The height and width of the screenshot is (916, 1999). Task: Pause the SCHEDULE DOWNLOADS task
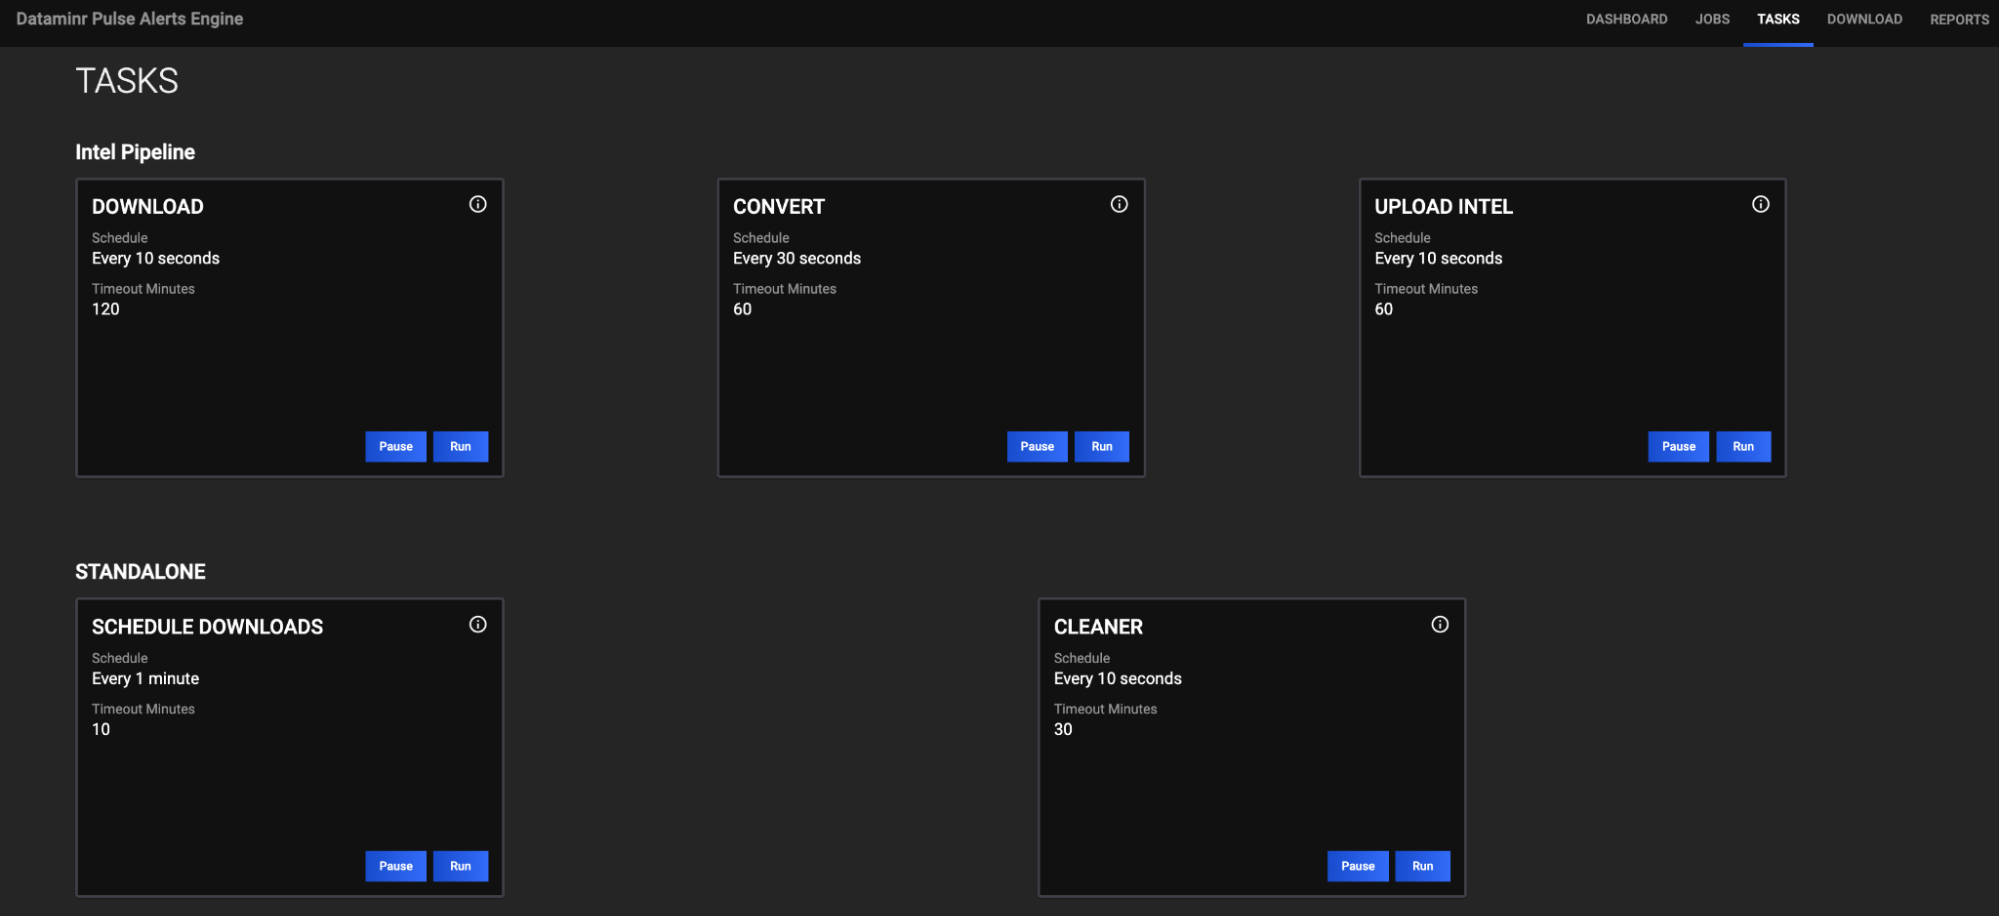tap(396, 866)
